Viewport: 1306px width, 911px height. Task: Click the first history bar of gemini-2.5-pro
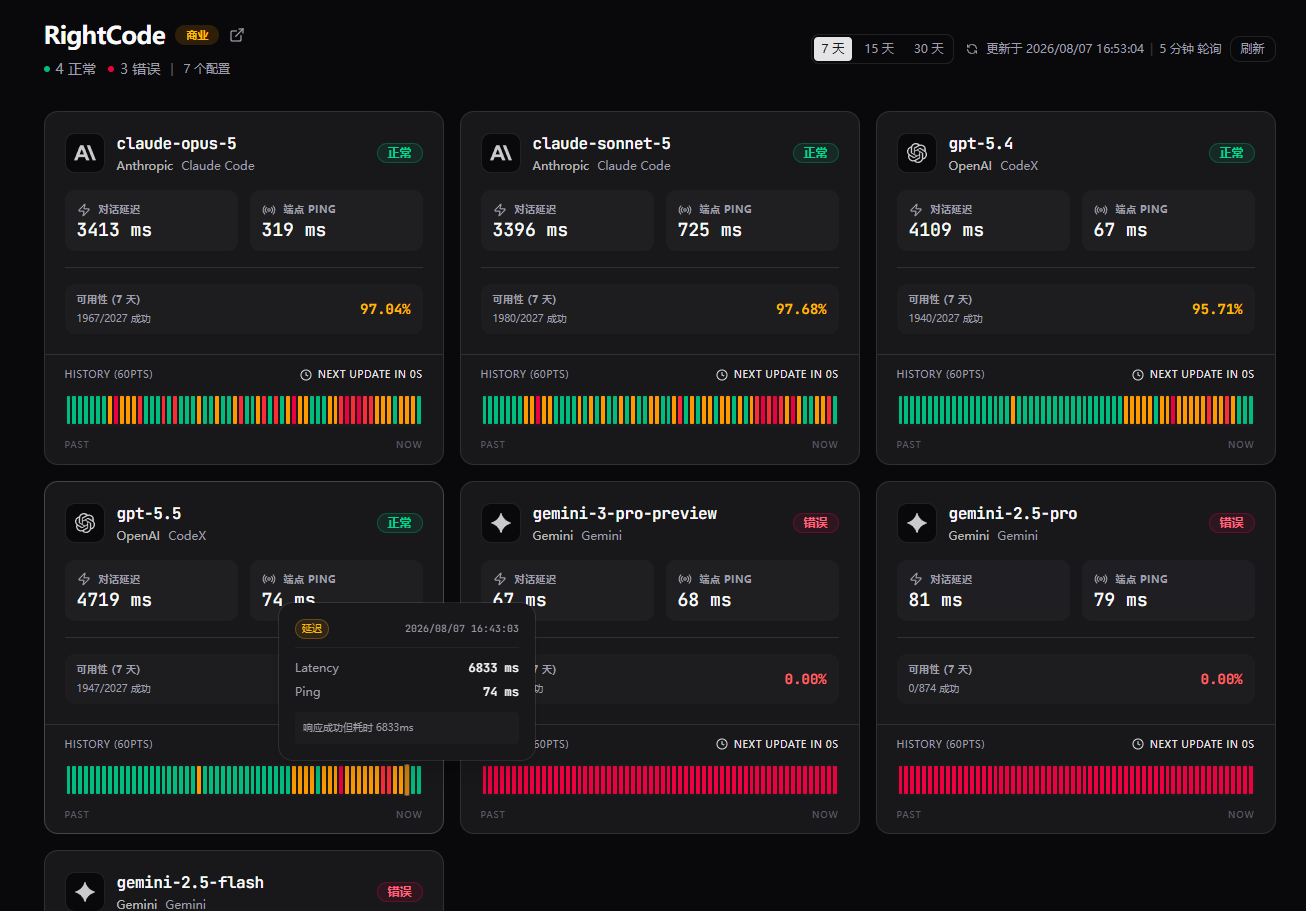[901, 780]
